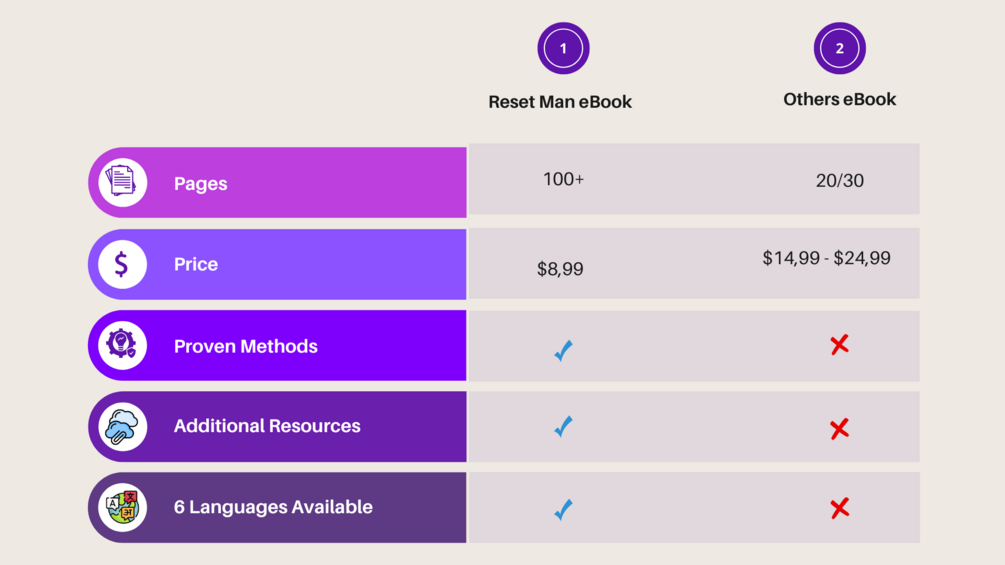Click the $8,99 price value
1005x565 pixels.
click(x=560, y=269)
